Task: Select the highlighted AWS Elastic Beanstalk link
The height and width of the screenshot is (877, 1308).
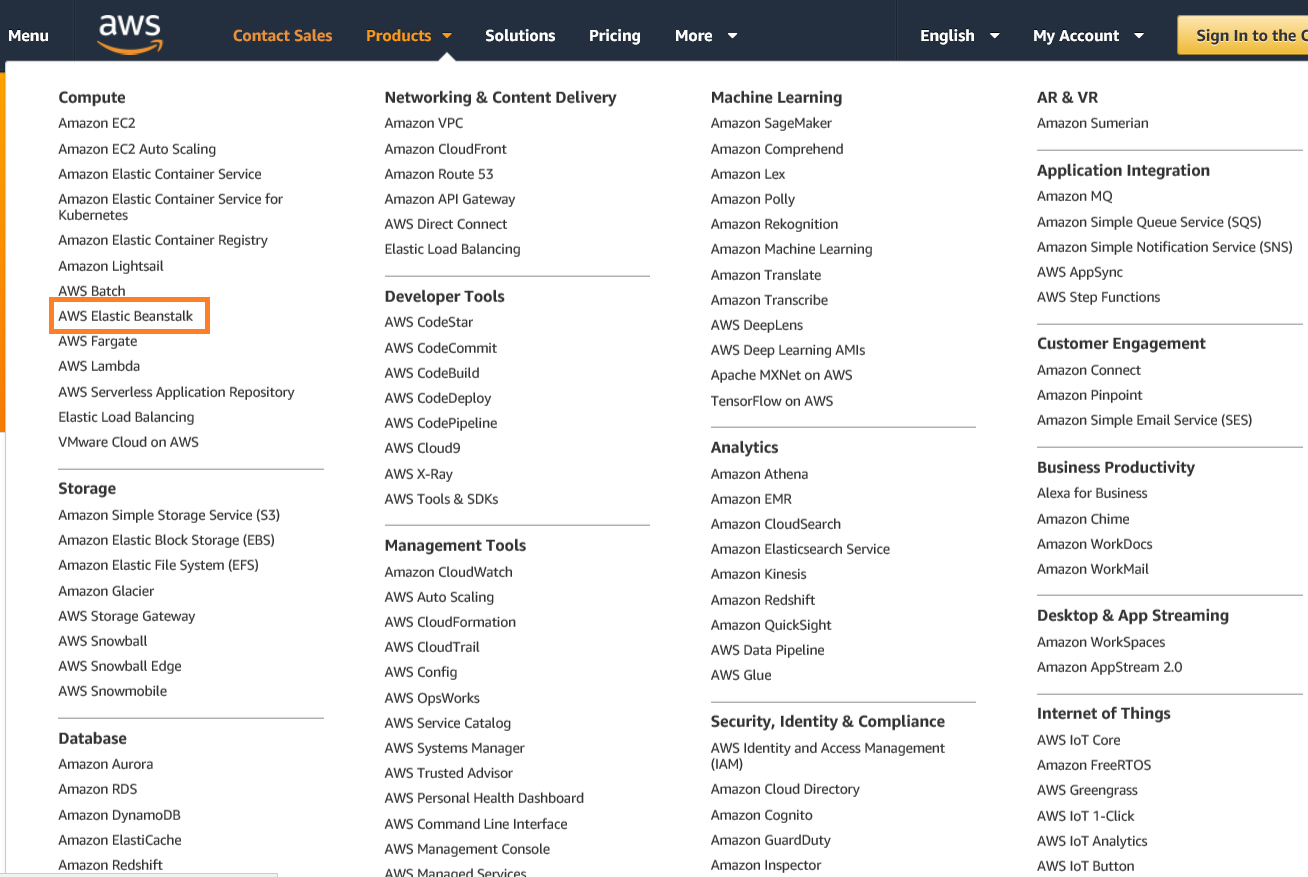Action: tap(129, 315)
